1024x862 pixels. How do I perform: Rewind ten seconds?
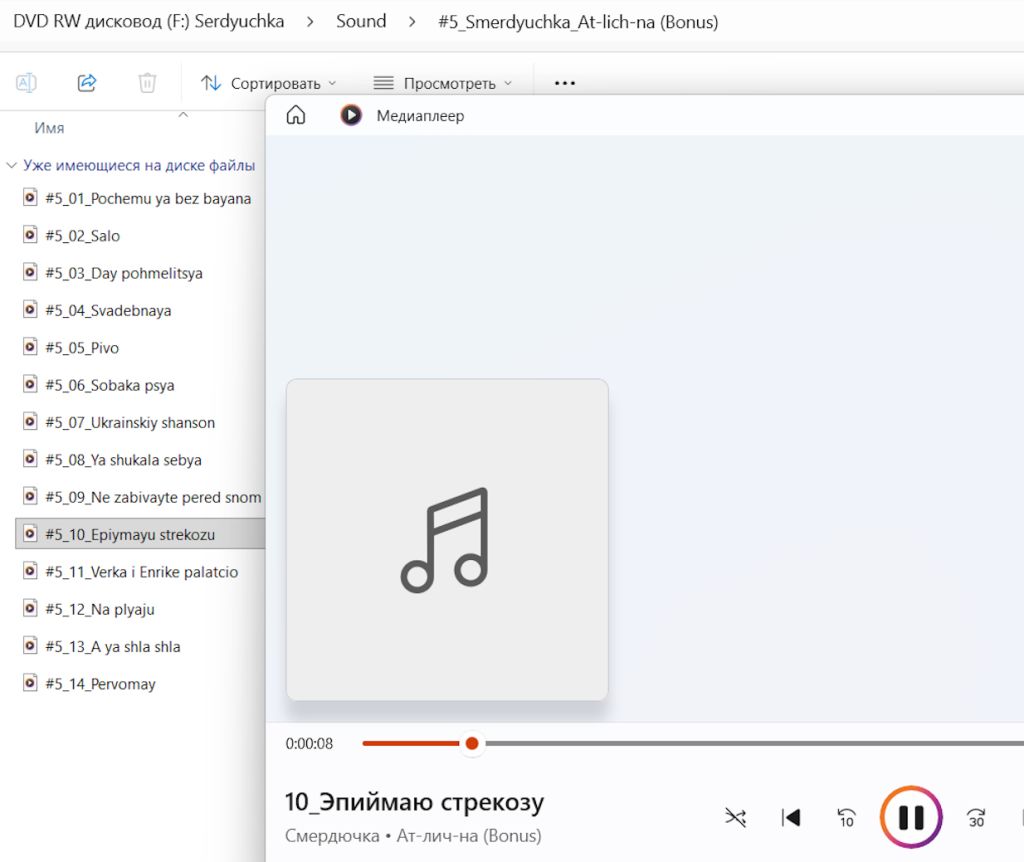(846, 818)
